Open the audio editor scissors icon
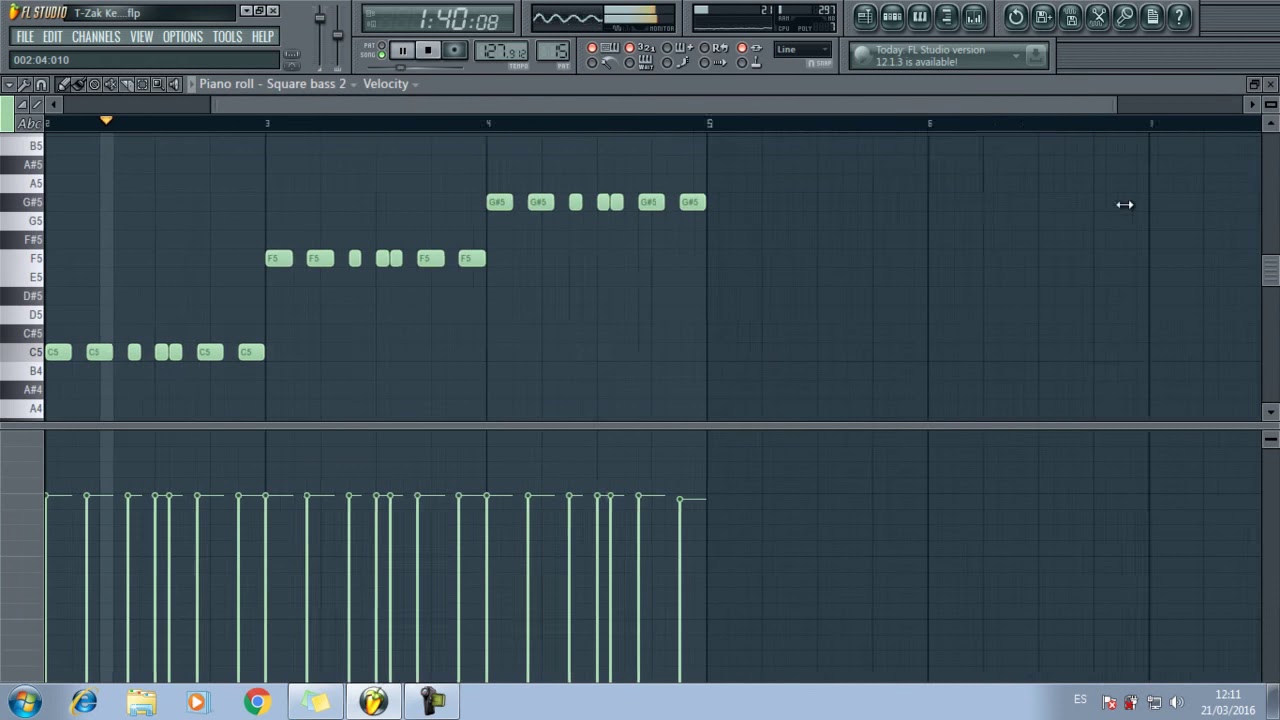The image size is (1280, 720). (1097, 16)
